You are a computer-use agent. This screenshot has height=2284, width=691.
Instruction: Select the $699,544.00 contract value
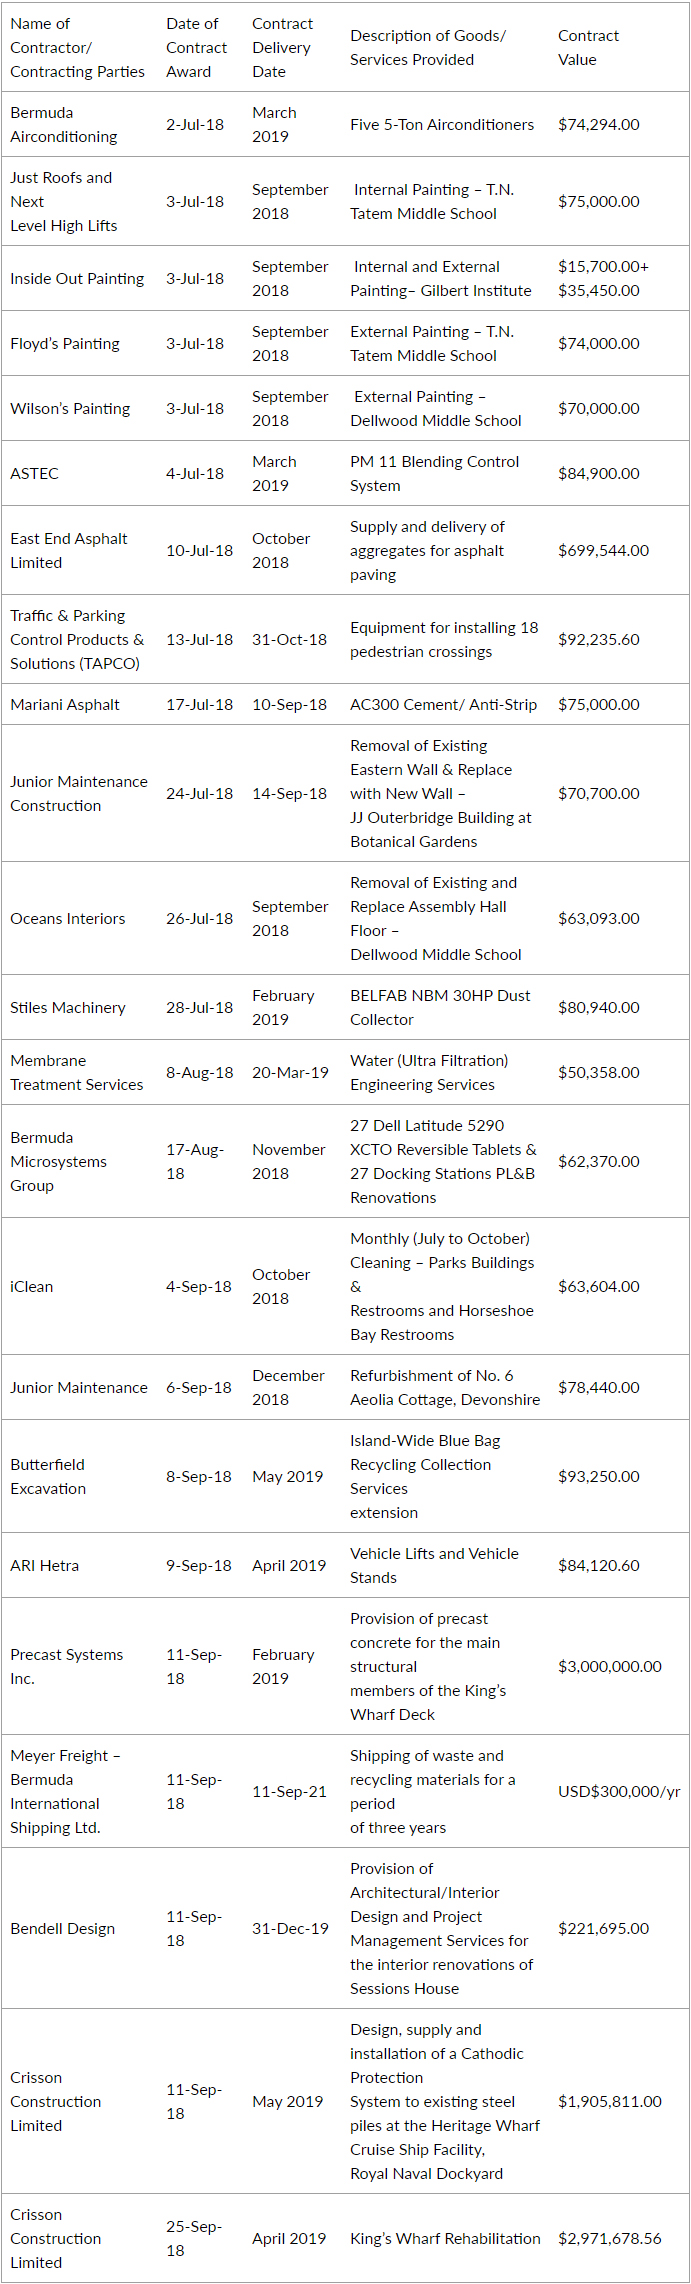tap(603, 551)
